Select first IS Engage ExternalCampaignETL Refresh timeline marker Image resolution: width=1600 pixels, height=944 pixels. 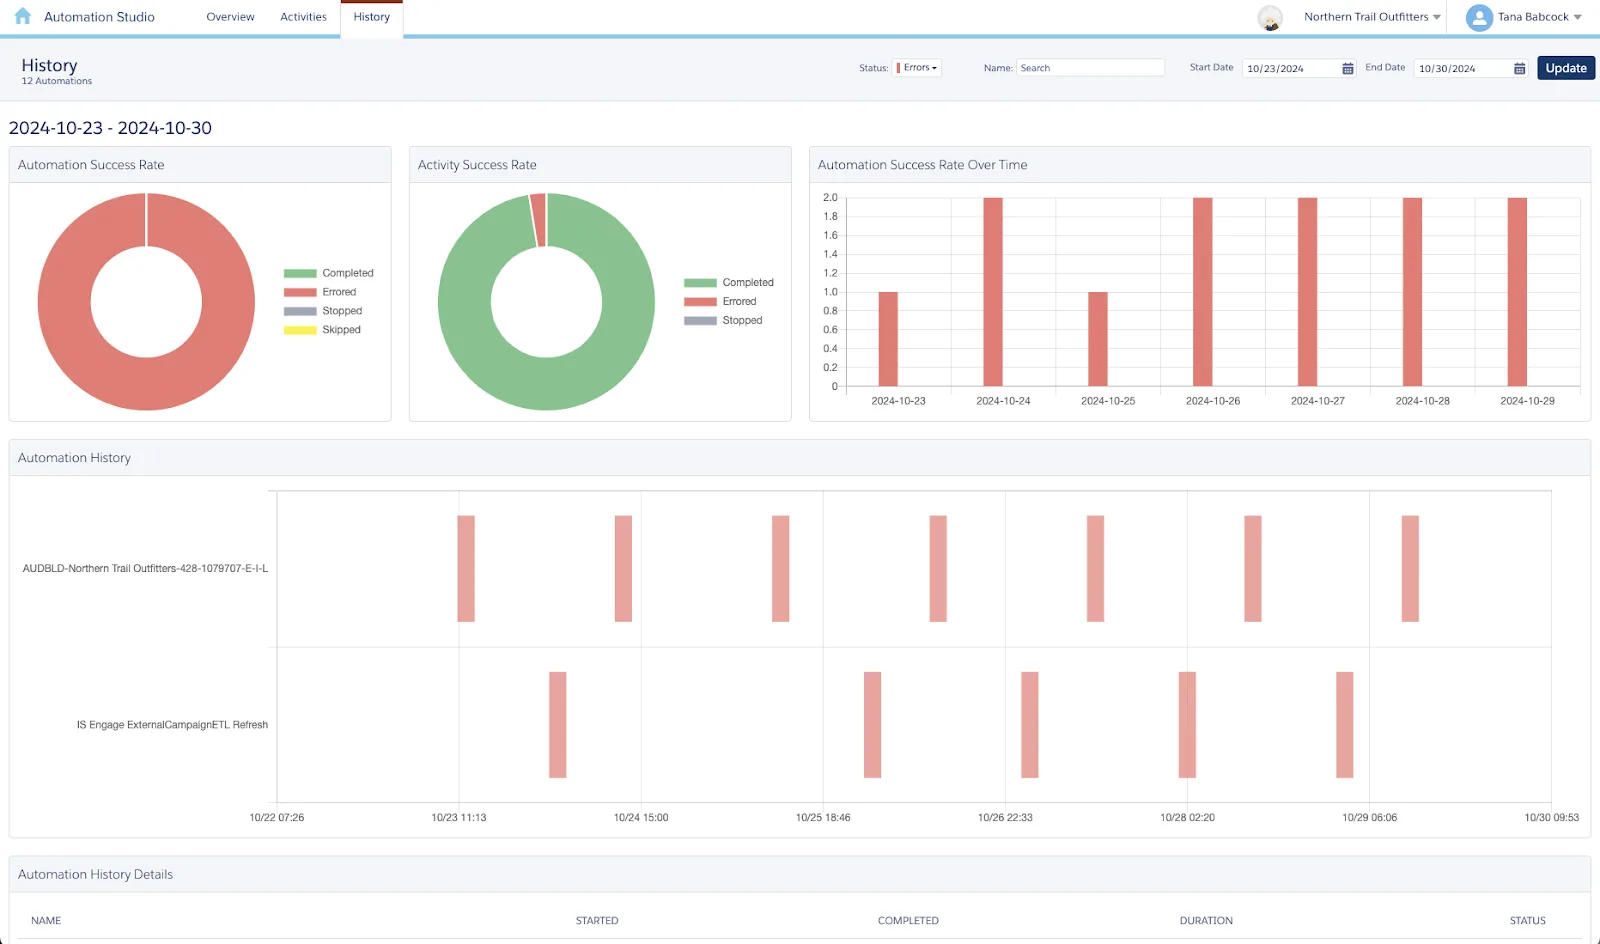tap(558, 725)
